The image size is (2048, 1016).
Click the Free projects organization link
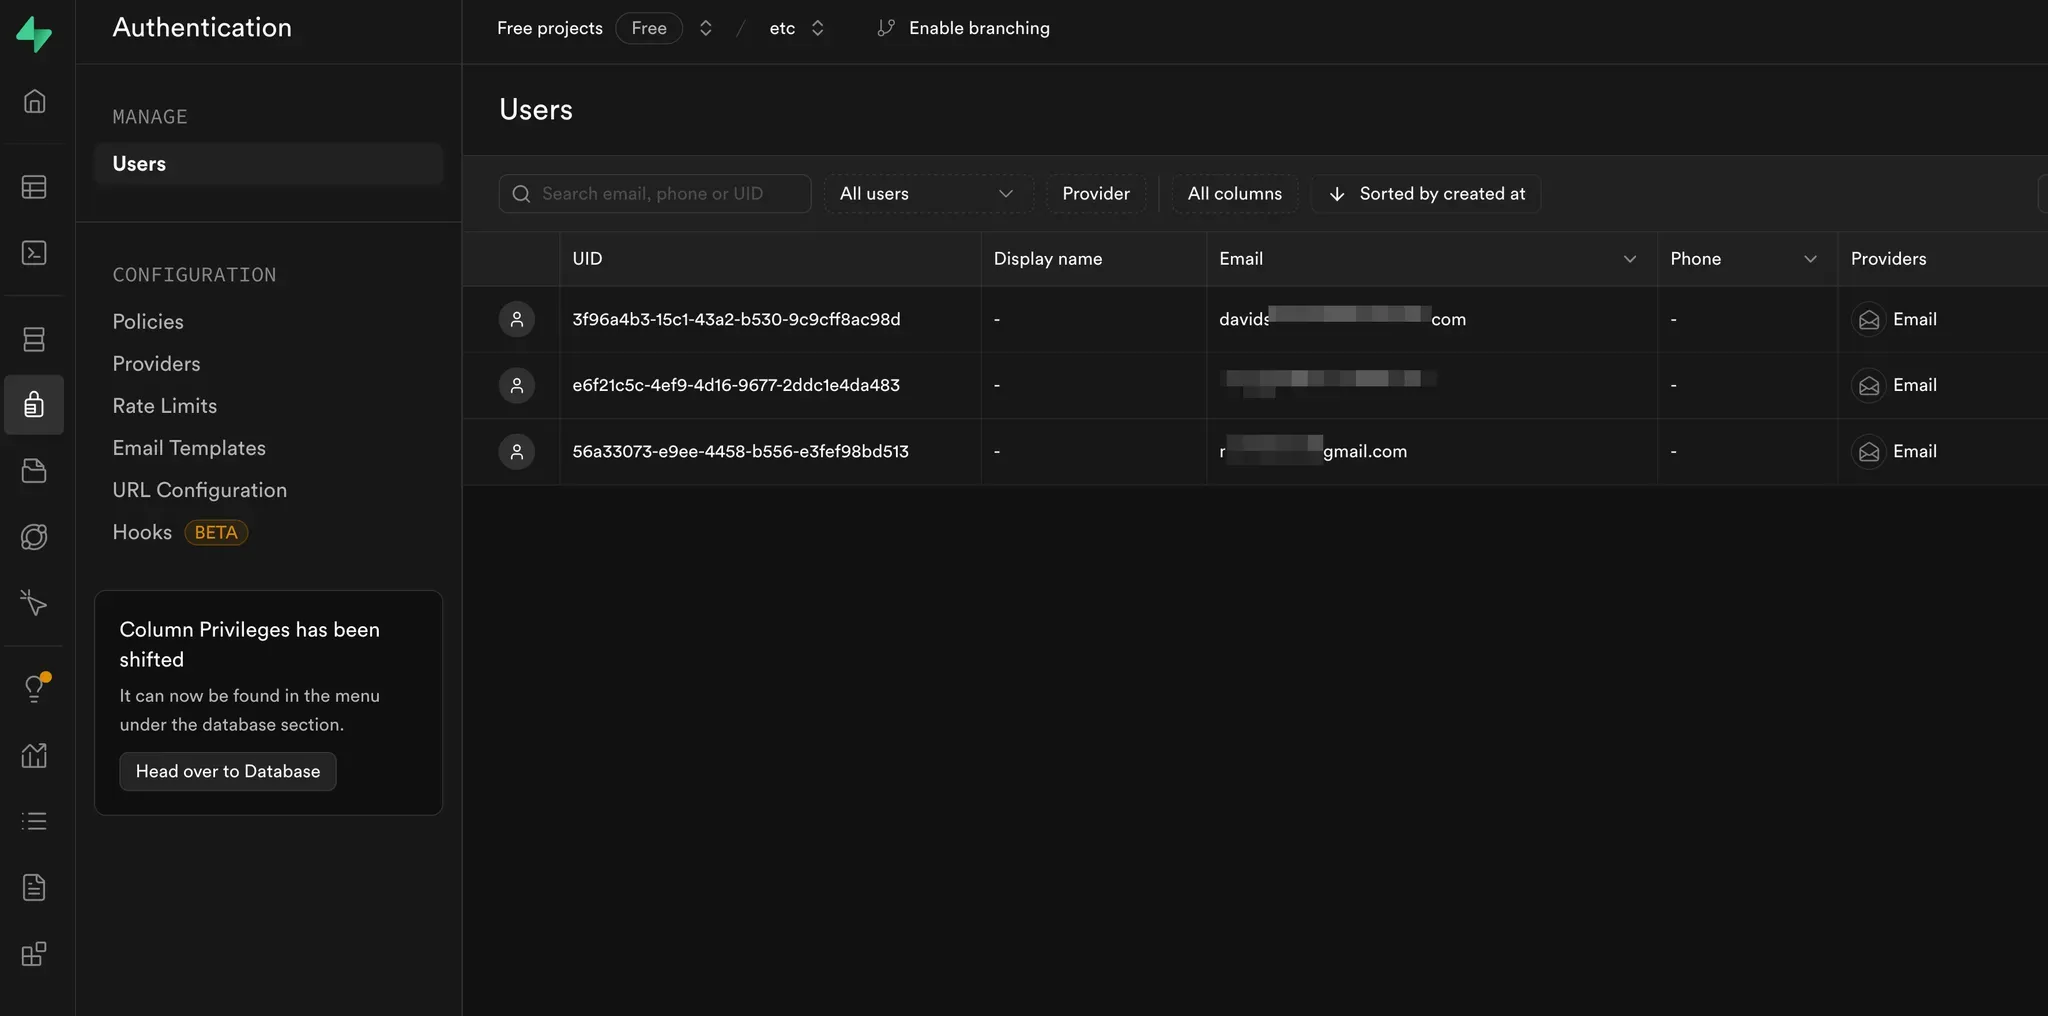550,28
